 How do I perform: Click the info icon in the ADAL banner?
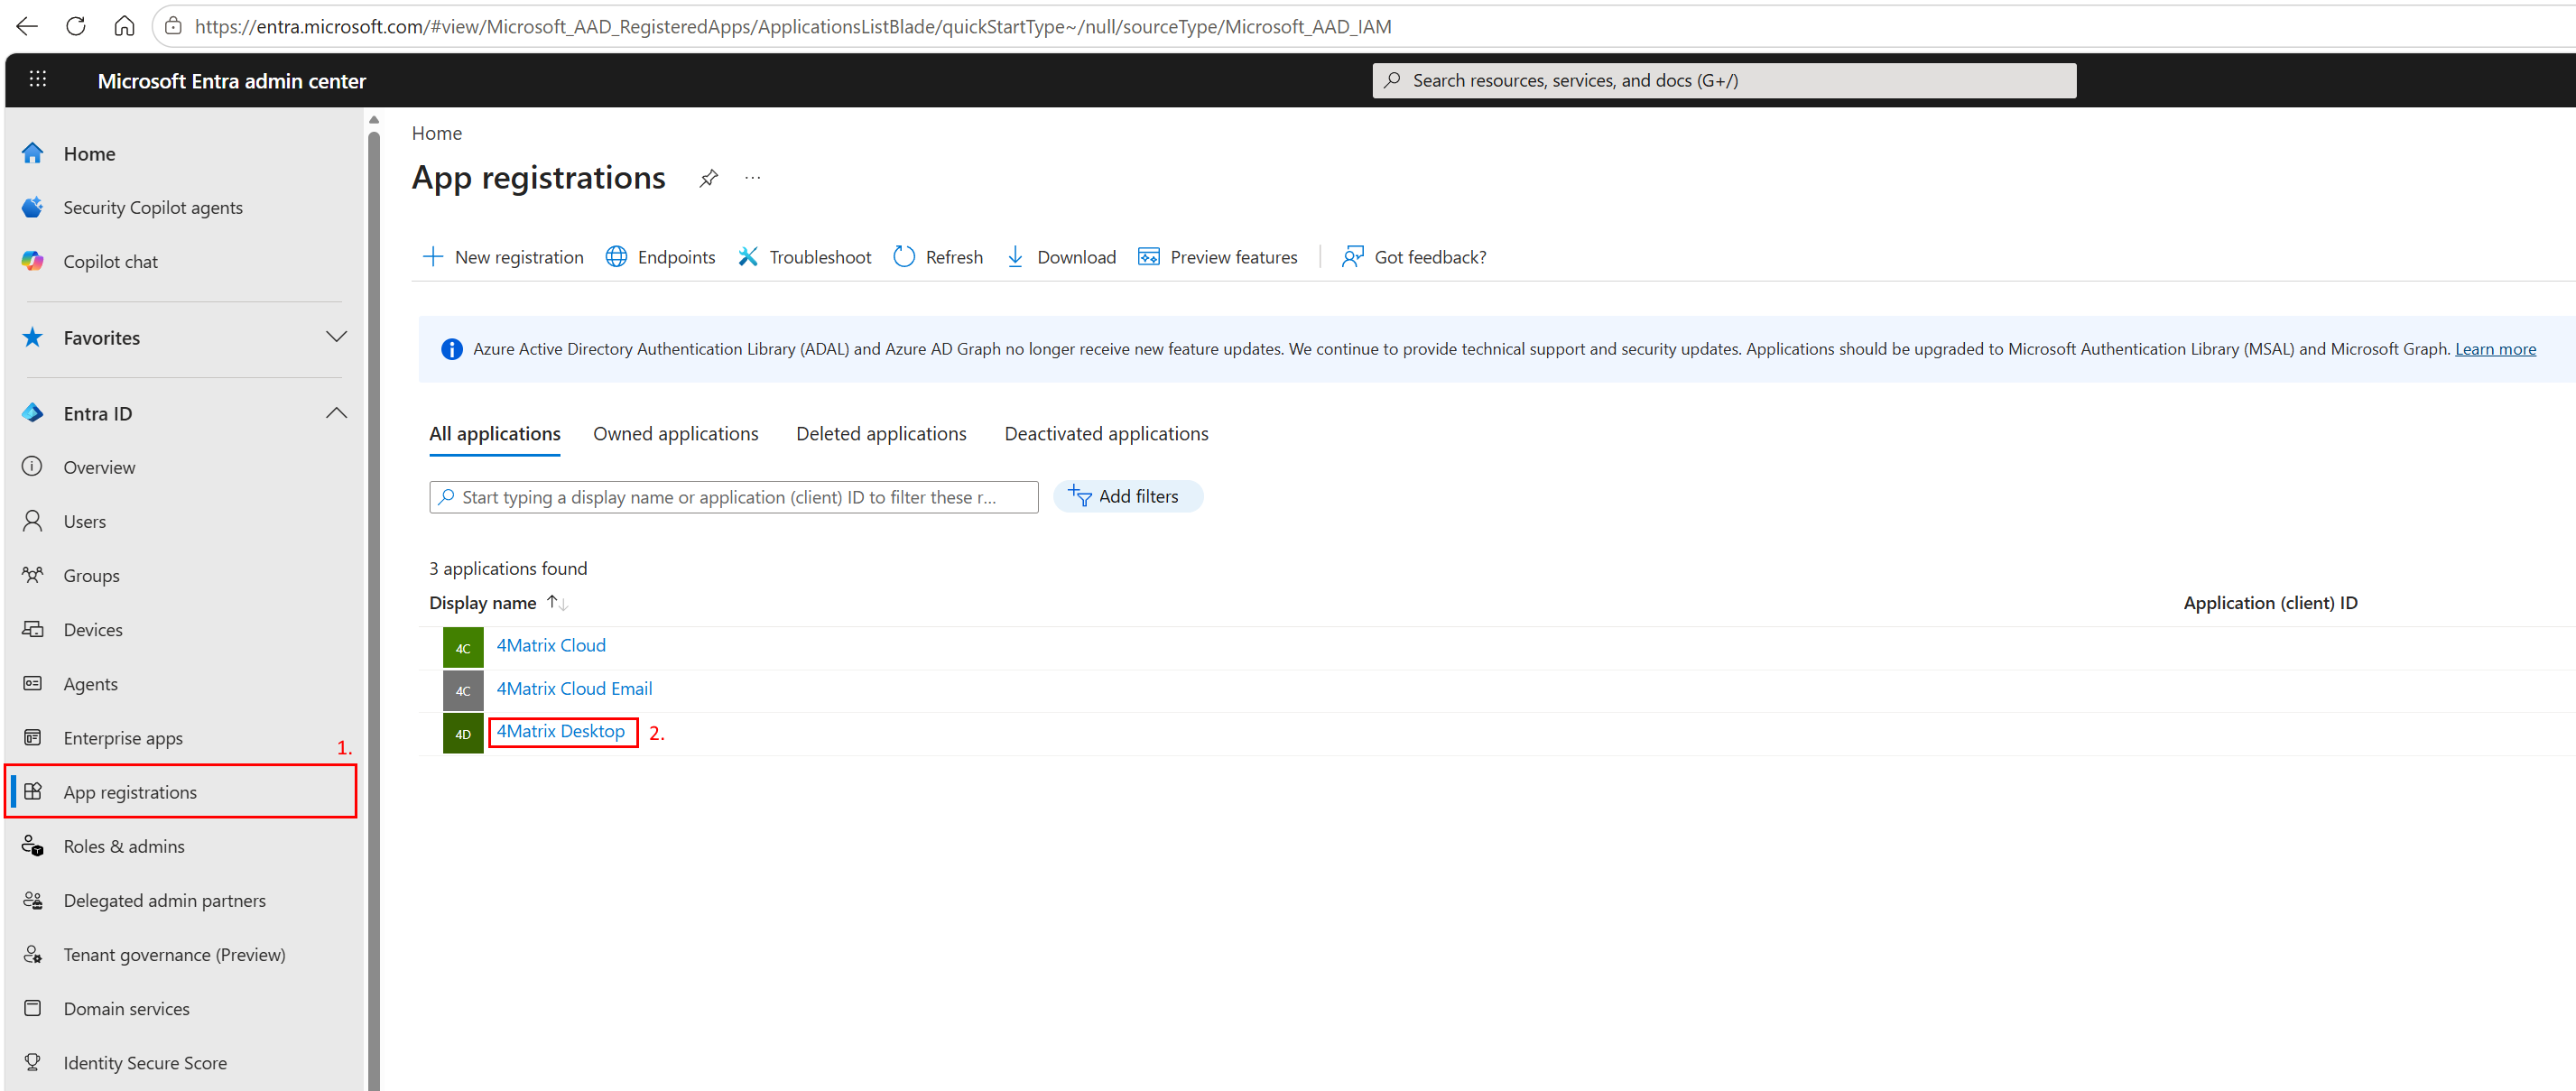(452, 349)
